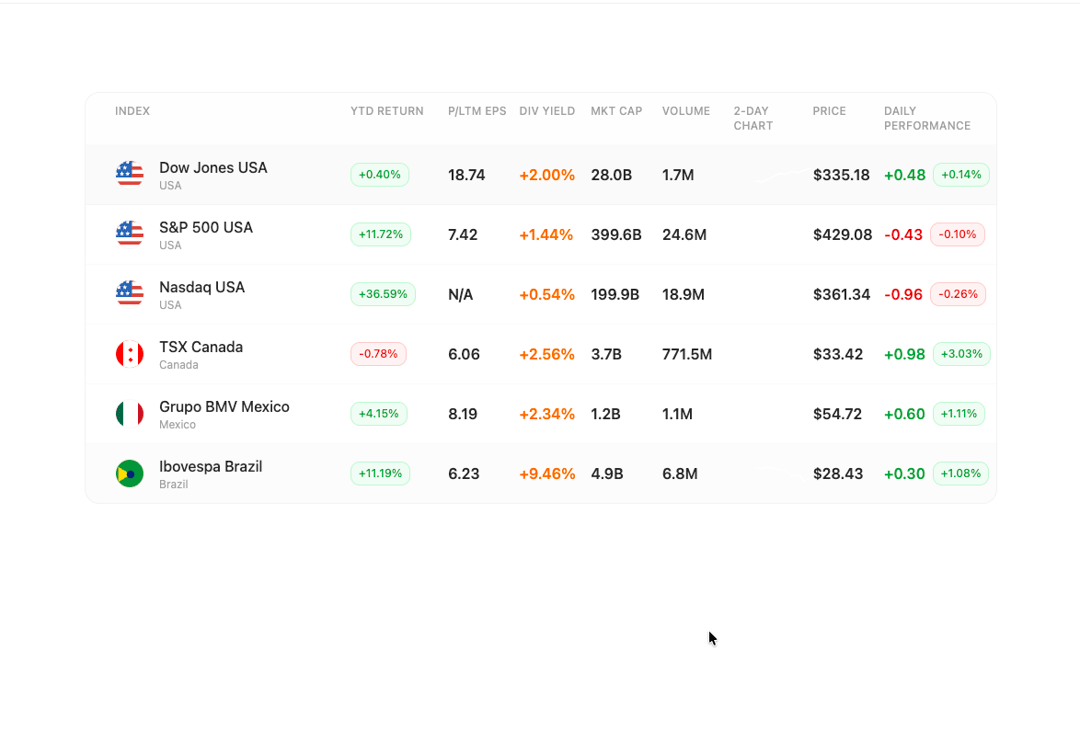Click the 18.9M volume value
This screenshot has height=742, width=1080.
683,295
